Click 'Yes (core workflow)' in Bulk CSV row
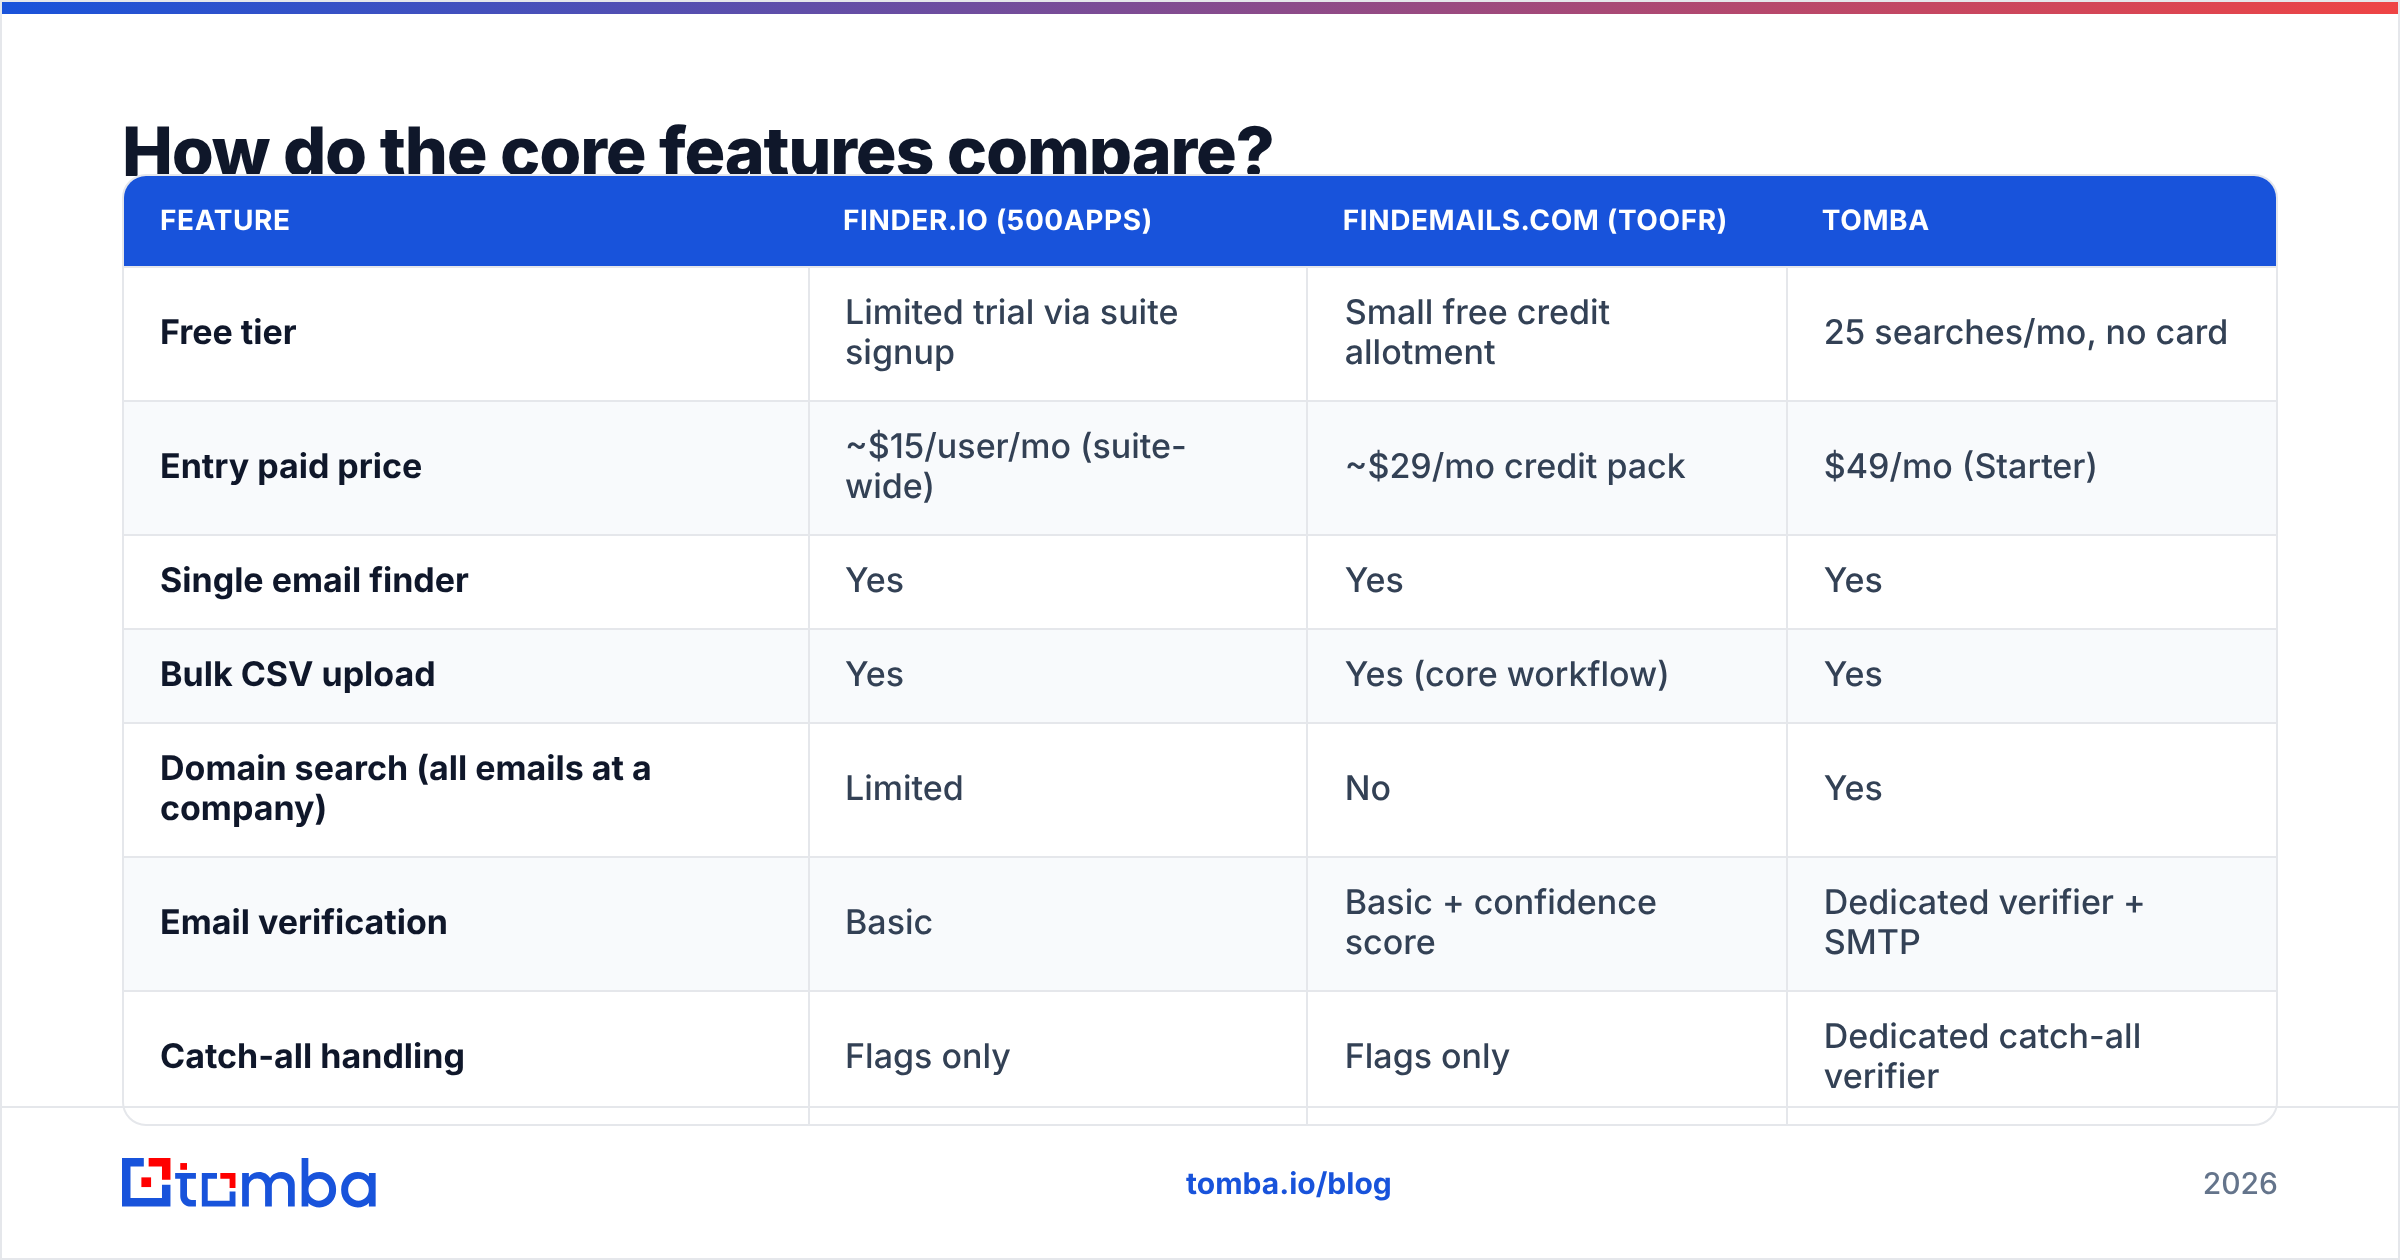Viewport: 2400px width, 1260px height. pyautogui.click(x=1506, y=674)
